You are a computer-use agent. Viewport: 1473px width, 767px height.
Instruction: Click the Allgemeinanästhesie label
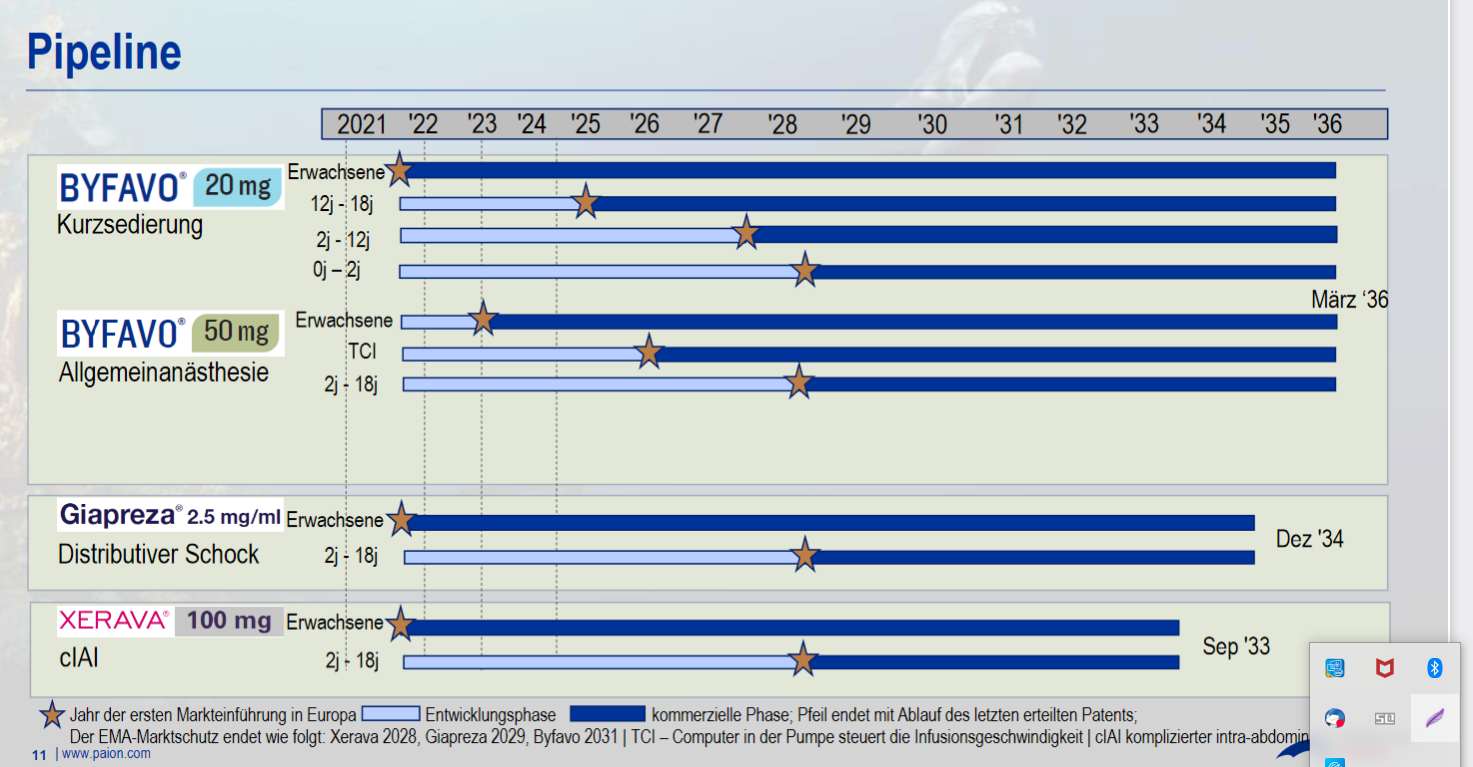(x=164, y=373)
